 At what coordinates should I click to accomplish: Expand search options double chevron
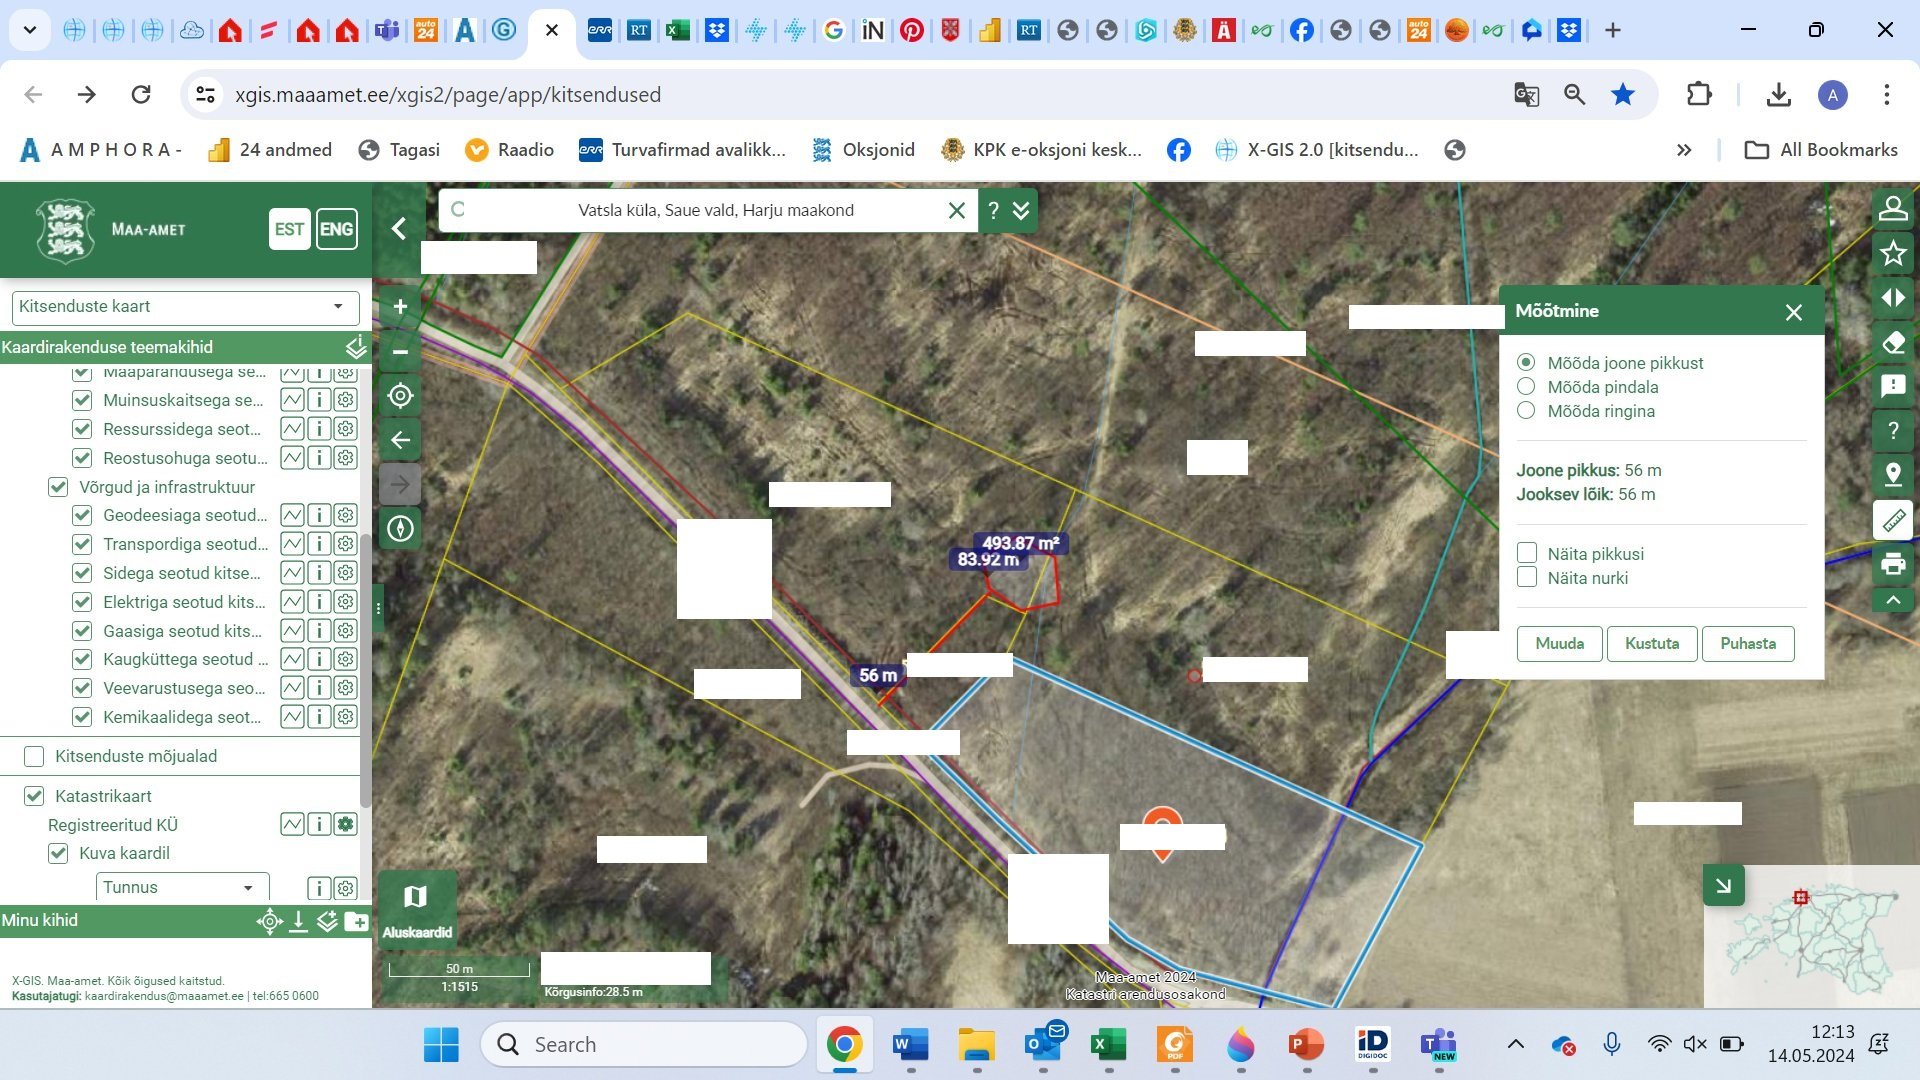[x=1021, y=211]
